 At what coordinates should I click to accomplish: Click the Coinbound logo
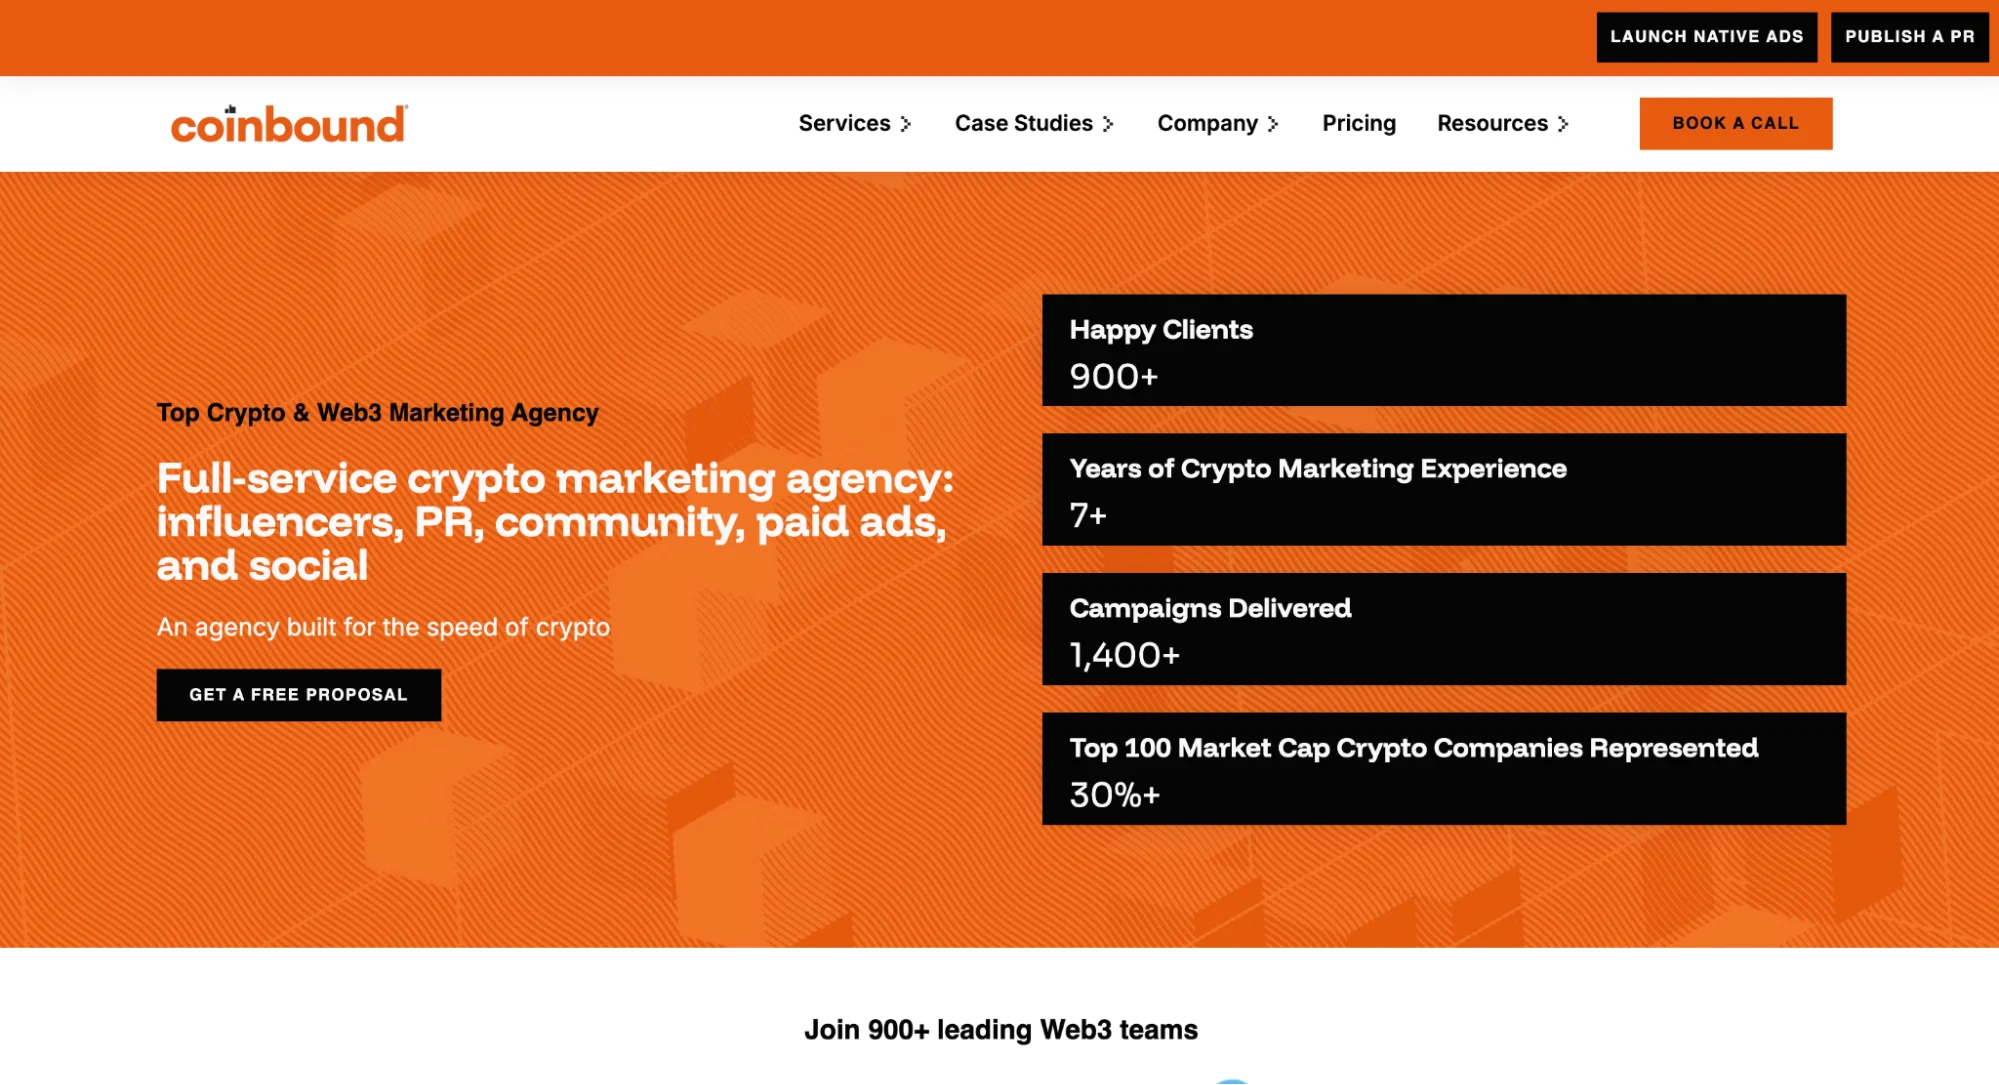(289, 124)
